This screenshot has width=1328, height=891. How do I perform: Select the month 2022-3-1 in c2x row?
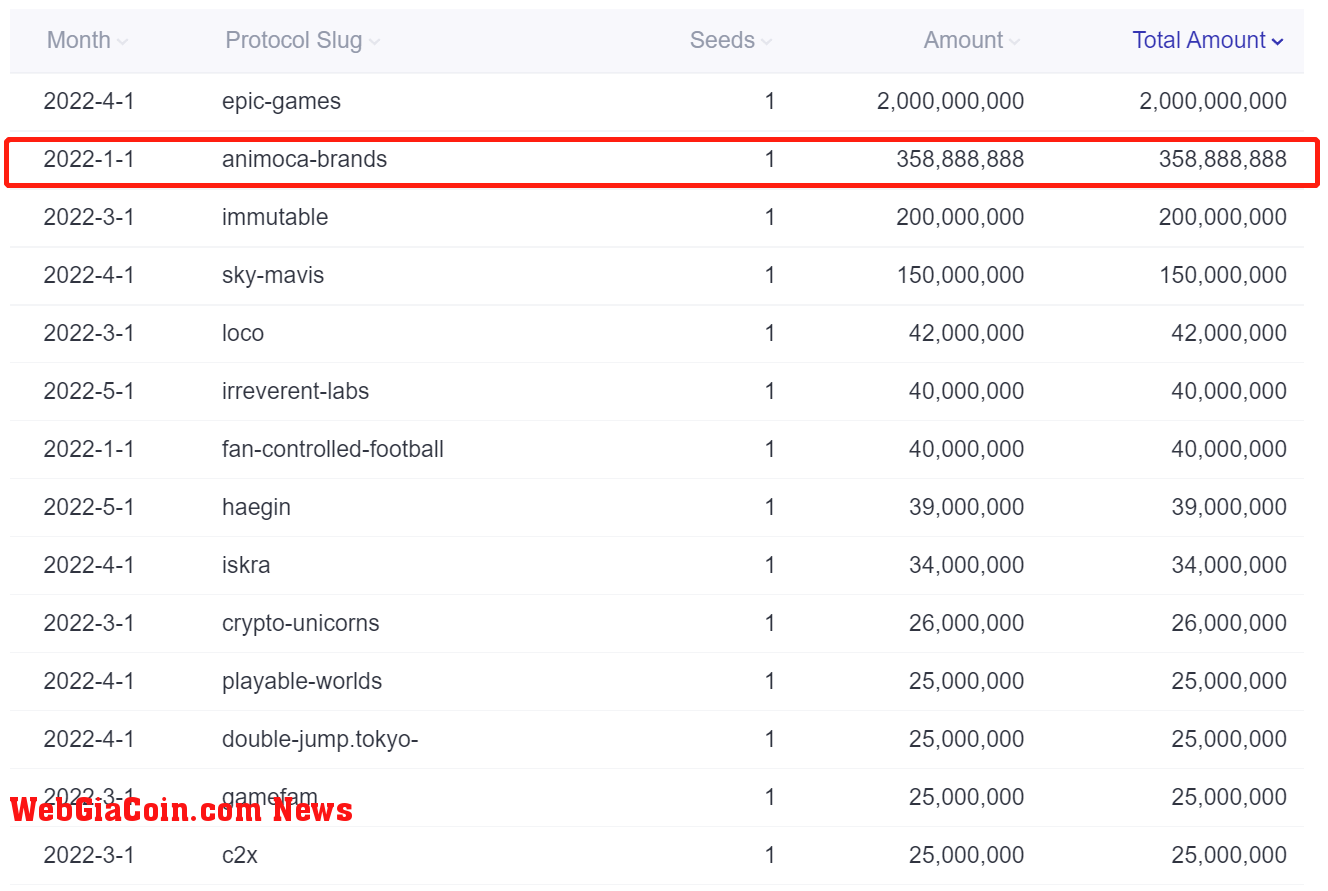(x=89, y=855)
